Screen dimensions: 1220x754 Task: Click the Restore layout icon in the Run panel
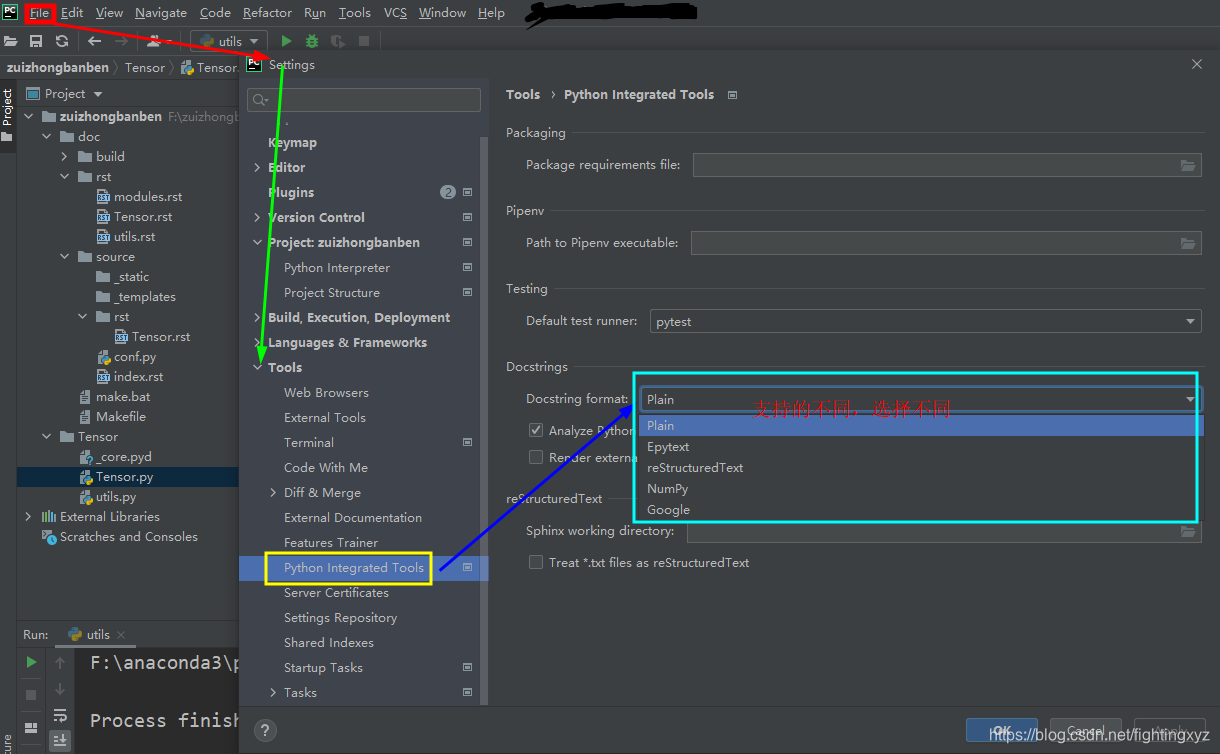tap(31, 729)
